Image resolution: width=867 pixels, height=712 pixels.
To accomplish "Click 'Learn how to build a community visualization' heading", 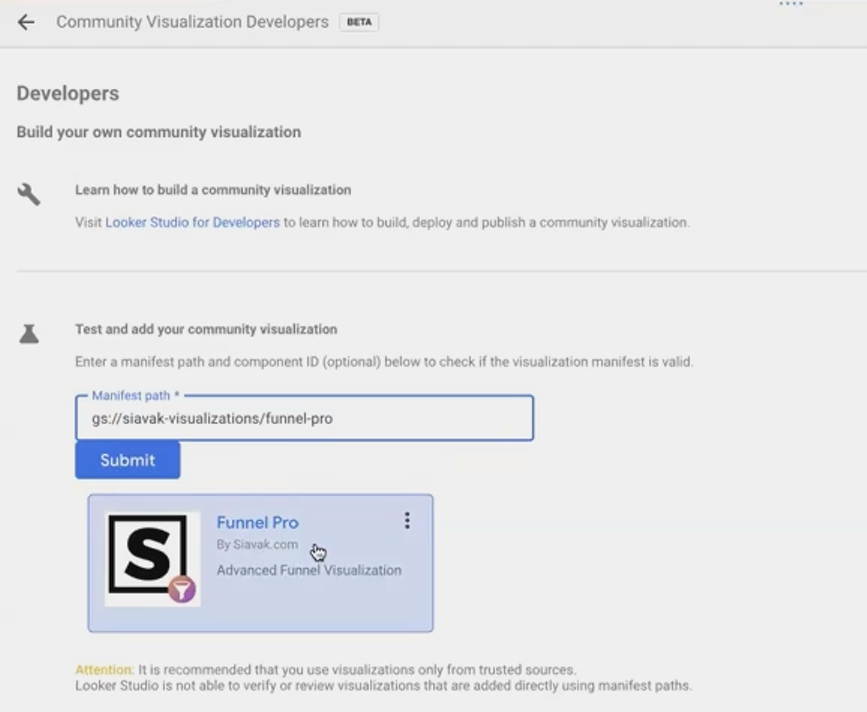I will 213,190.
